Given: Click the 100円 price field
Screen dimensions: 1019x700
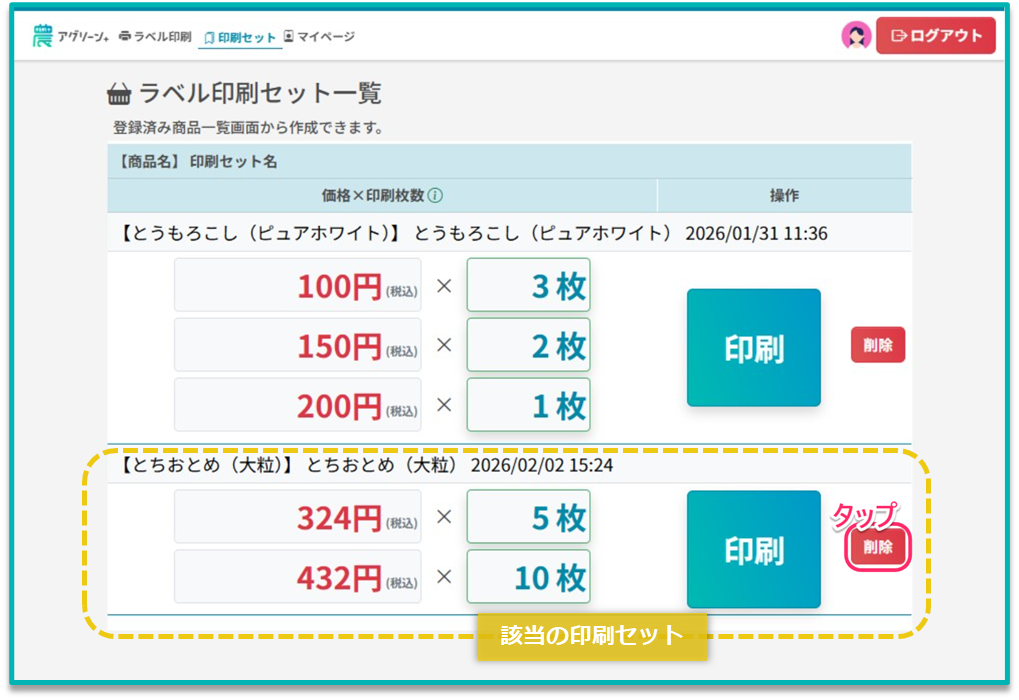Looking at the screenshot, I should (x=298, y=286).
